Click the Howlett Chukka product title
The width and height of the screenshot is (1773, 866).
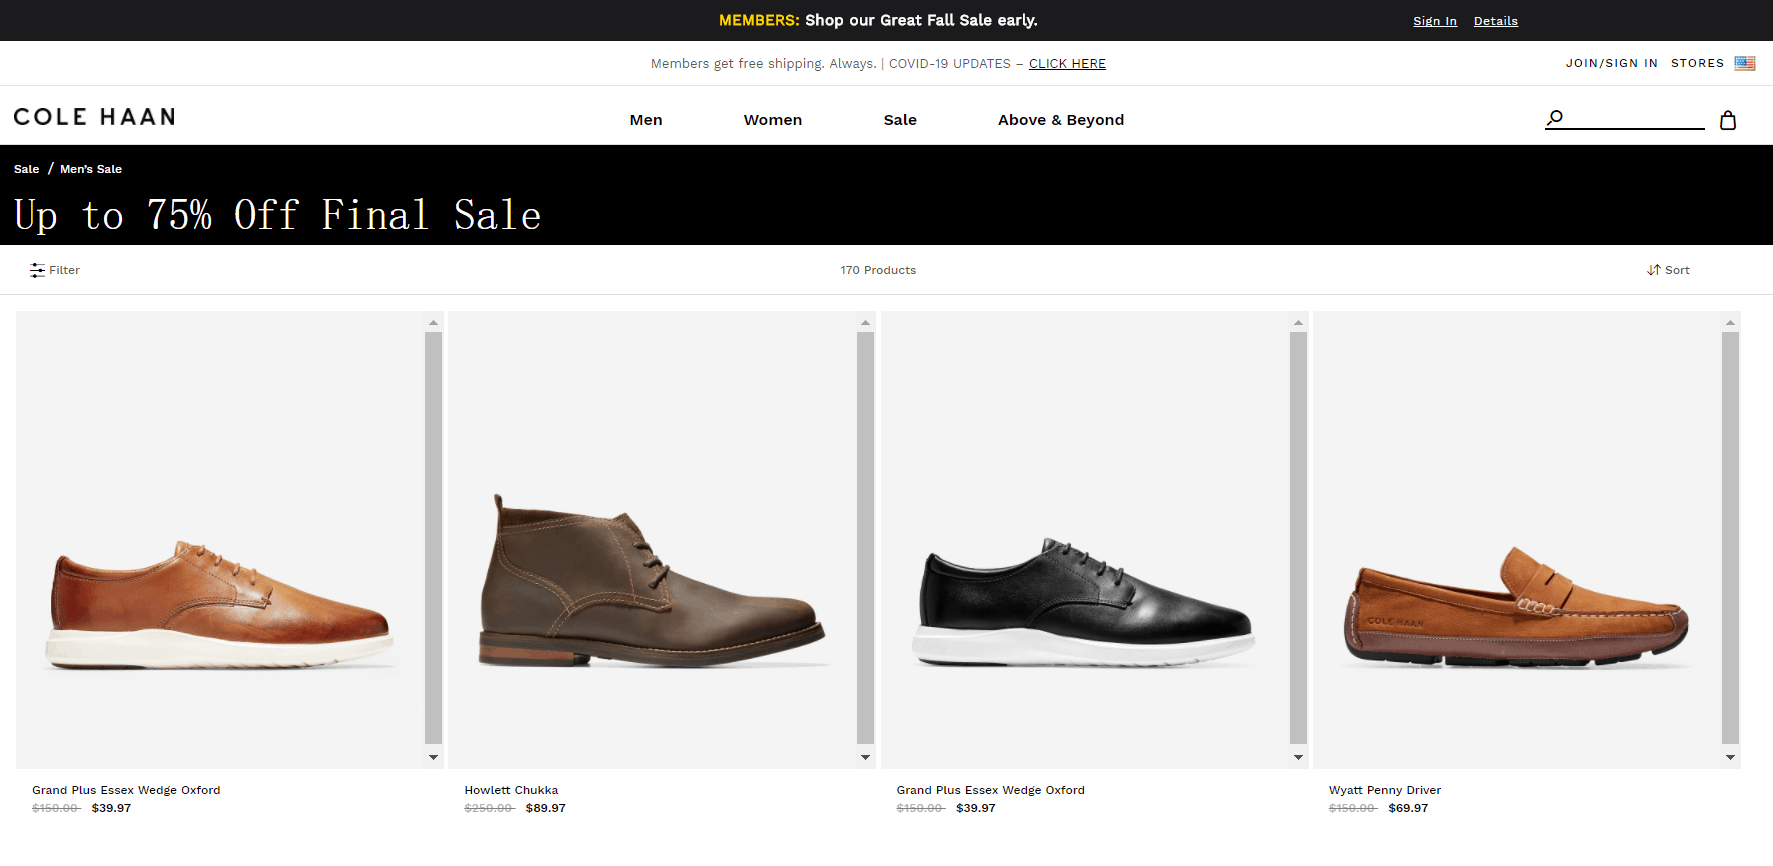coord(511,790)
